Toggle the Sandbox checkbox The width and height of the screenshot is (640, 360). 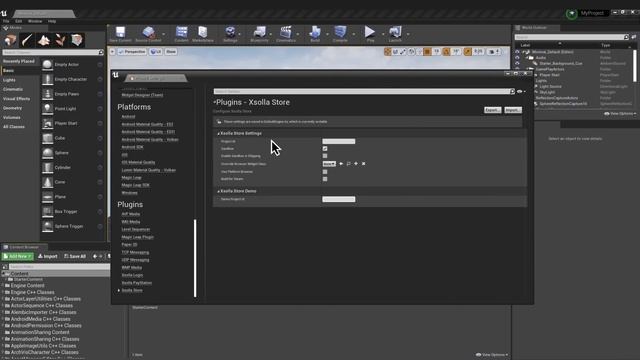(x=325, y=149)
